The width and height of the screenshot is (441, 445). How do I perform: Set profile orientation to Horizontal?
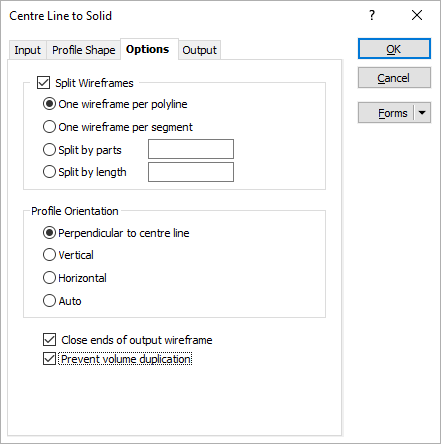(49, 278)
